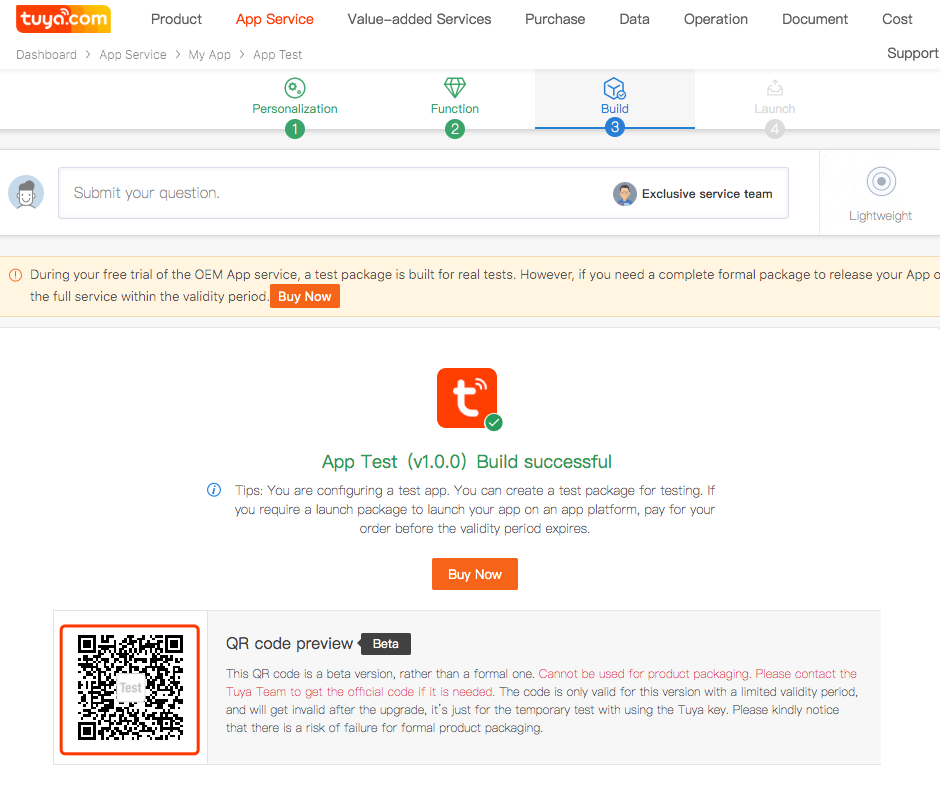Open the App Service menu
Image resolution: width=940 pixels, height=802 pixels.
click(275, 19)
